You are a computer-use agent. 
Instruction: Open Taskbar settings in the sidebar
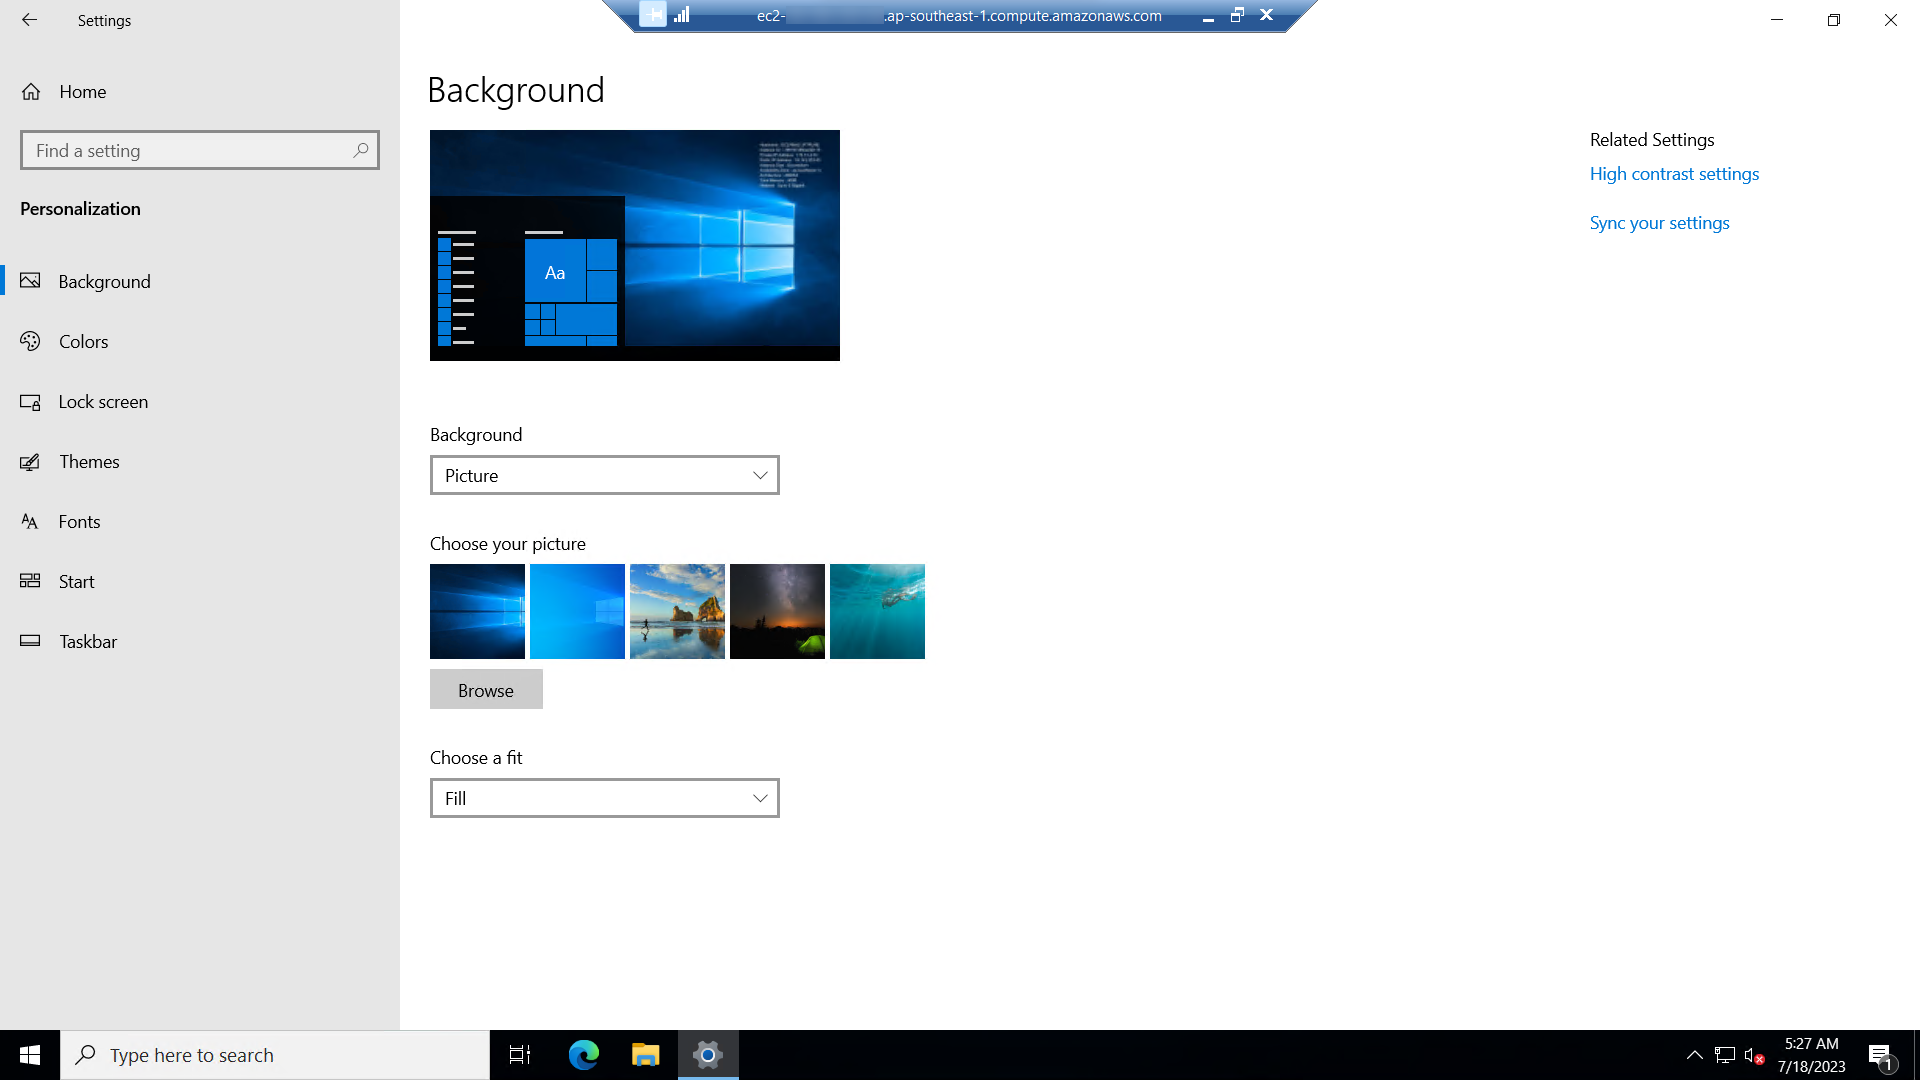88,641
